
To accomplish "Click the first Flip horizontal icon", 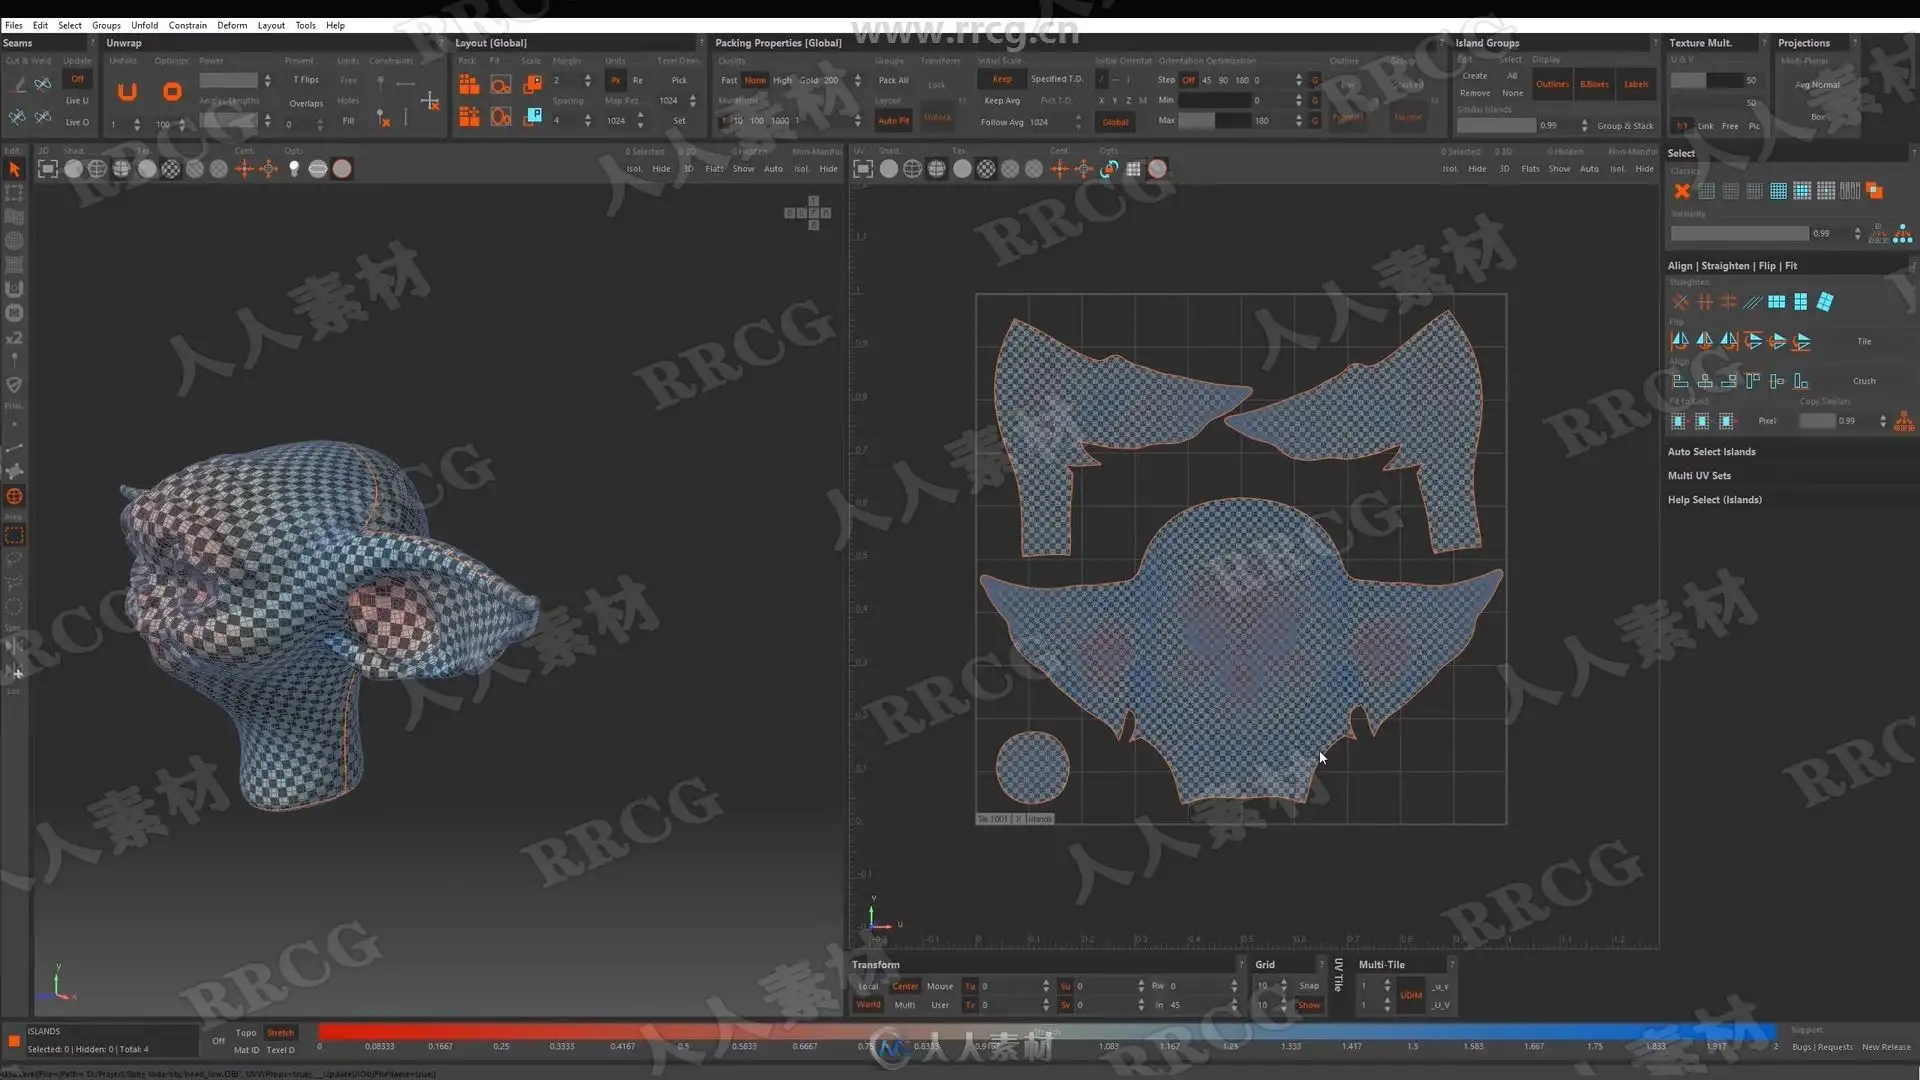I will [1680, 341].
